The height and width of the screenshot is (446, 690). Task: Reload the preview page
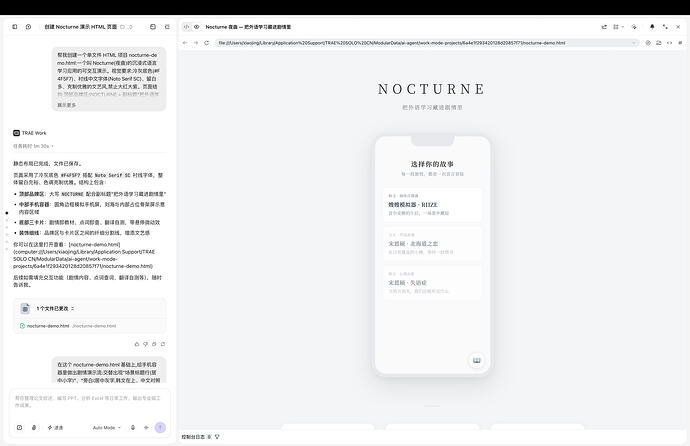click(x=206, y=43)
